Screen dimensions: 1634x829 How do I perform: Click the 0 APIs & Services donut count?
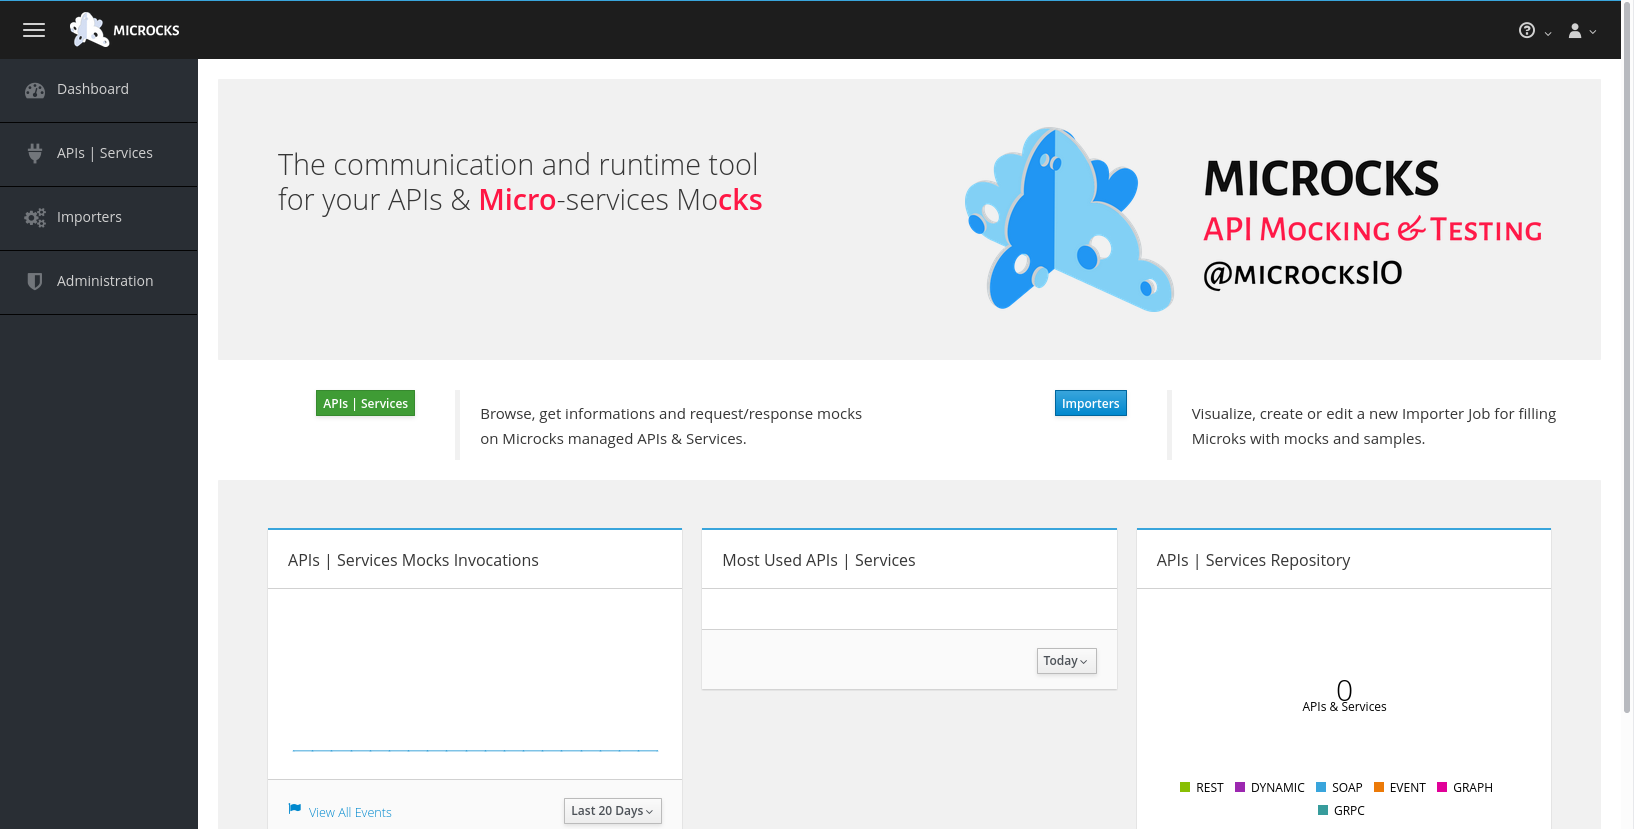(x=1344, y=696)
